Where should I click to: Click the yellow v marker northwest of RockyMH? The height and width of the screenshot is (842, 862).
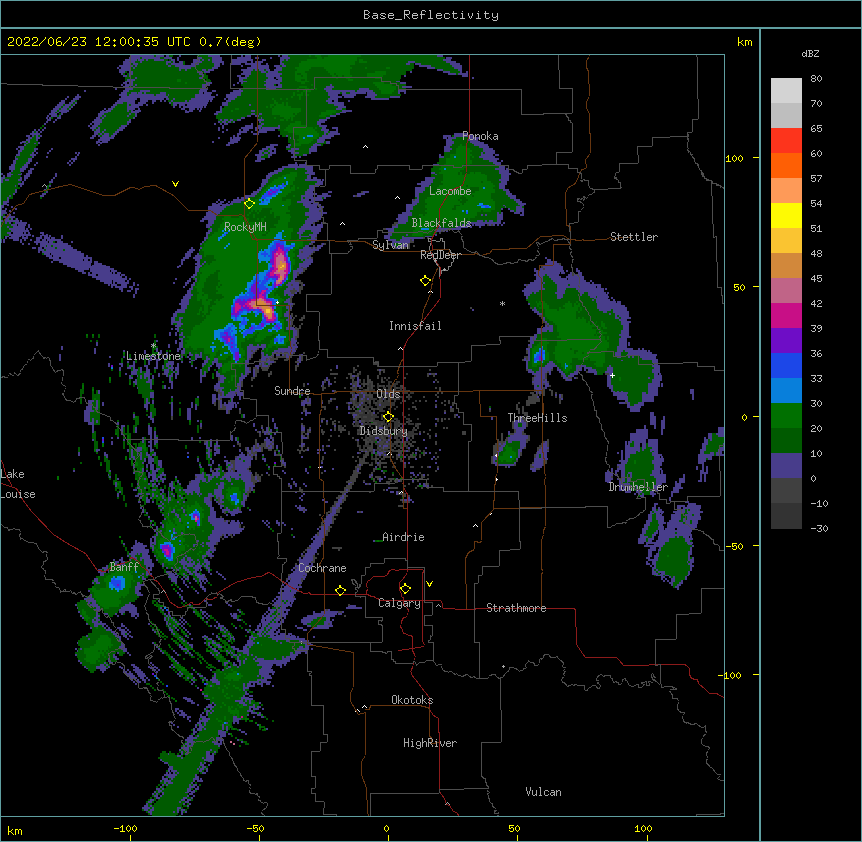click(x=175, y=184)
